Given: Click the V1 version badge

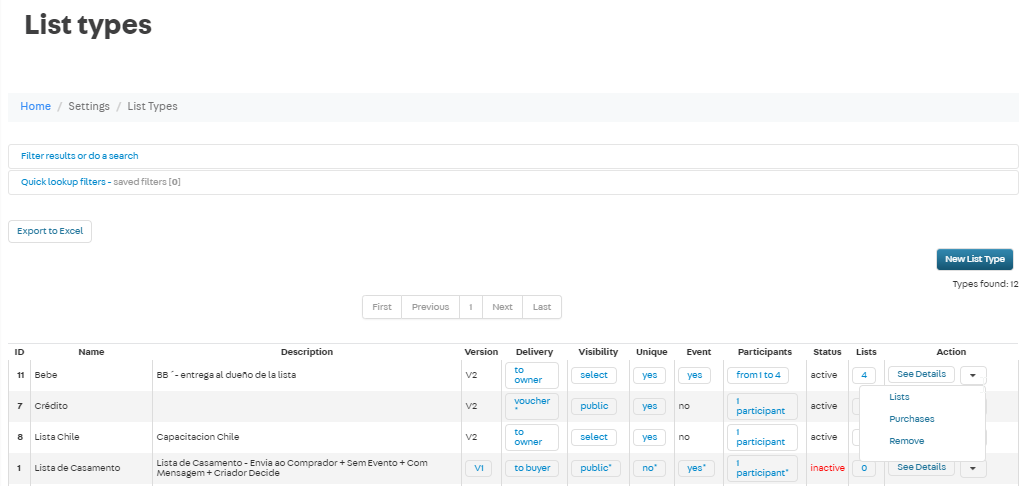Looking at the screenshot, I should (478, 468).
